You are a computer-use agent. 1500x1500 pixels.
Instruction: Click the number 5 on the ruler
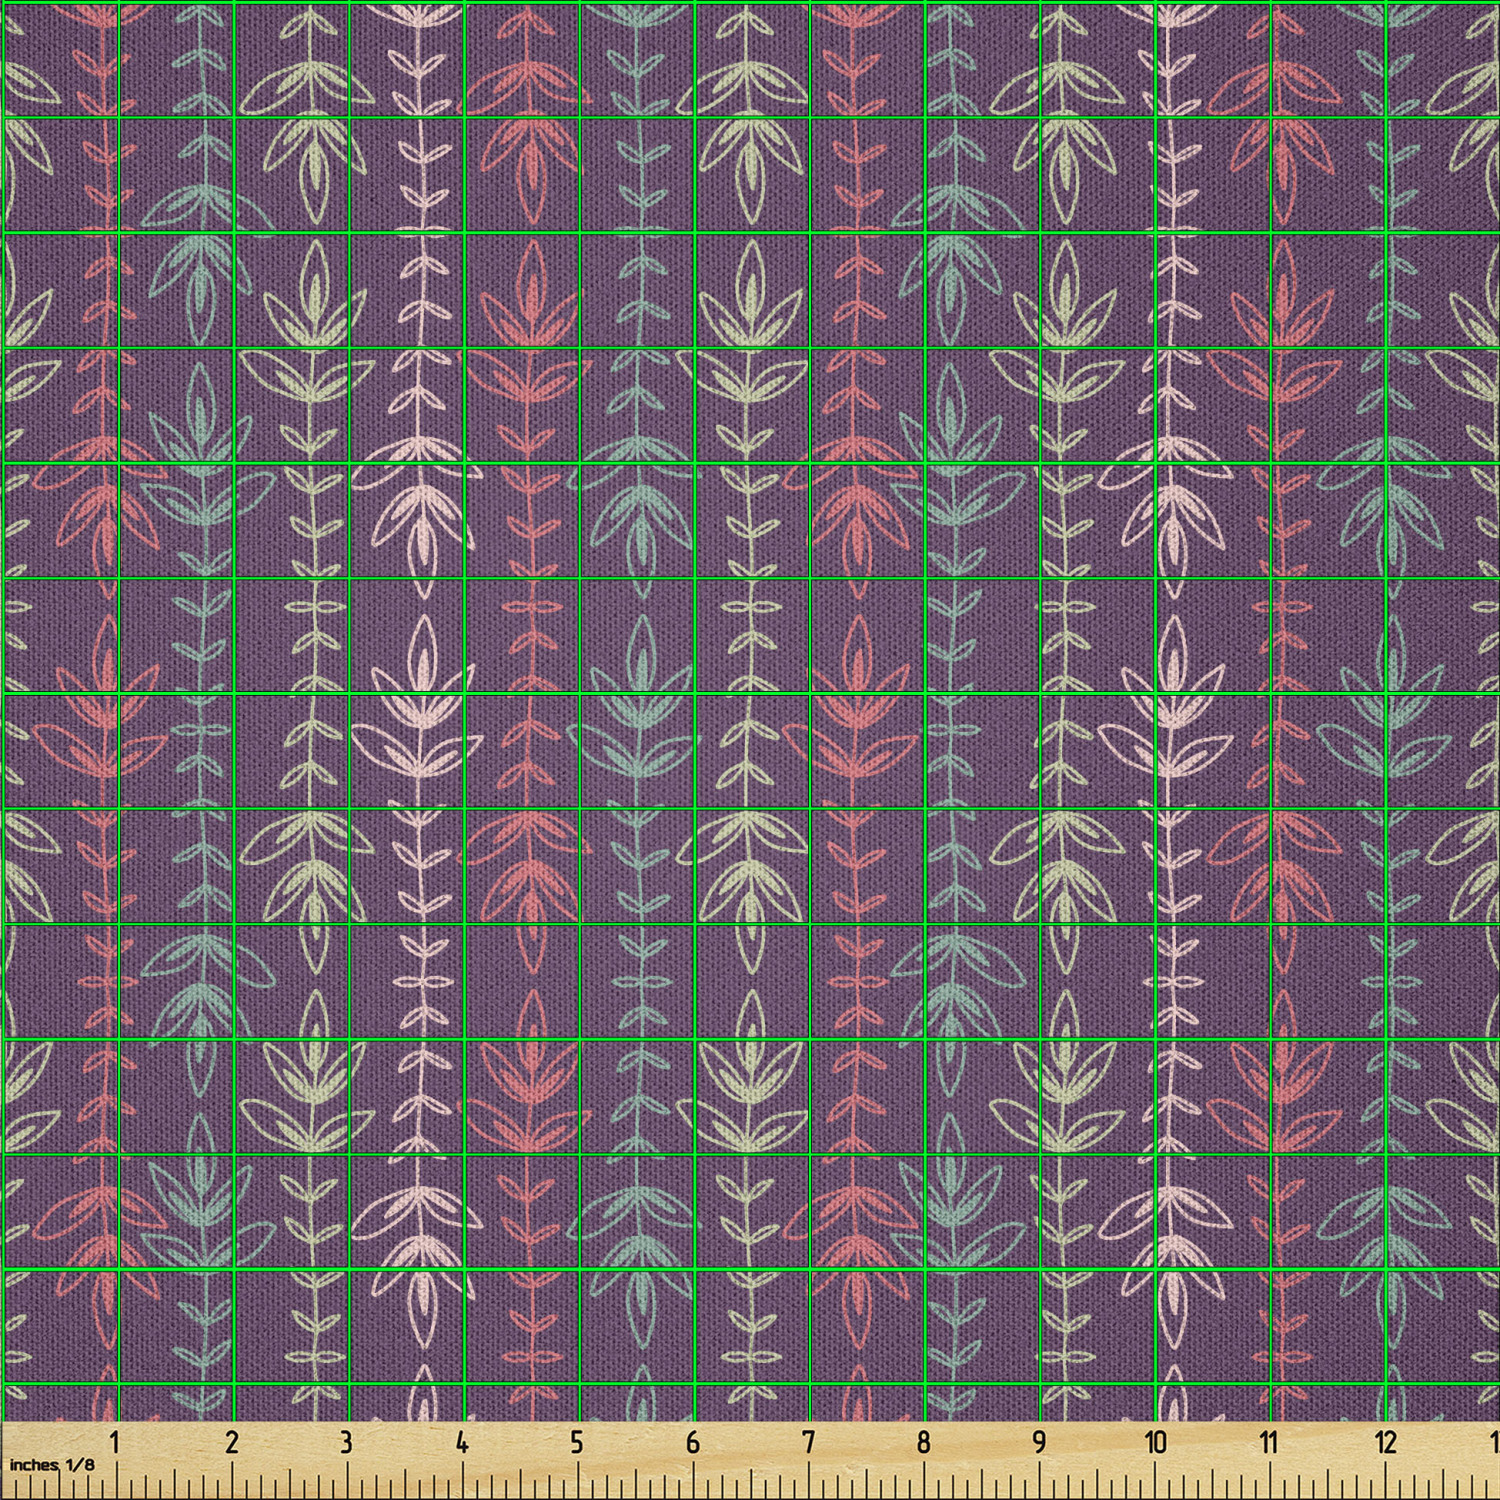coord(577,1442)
